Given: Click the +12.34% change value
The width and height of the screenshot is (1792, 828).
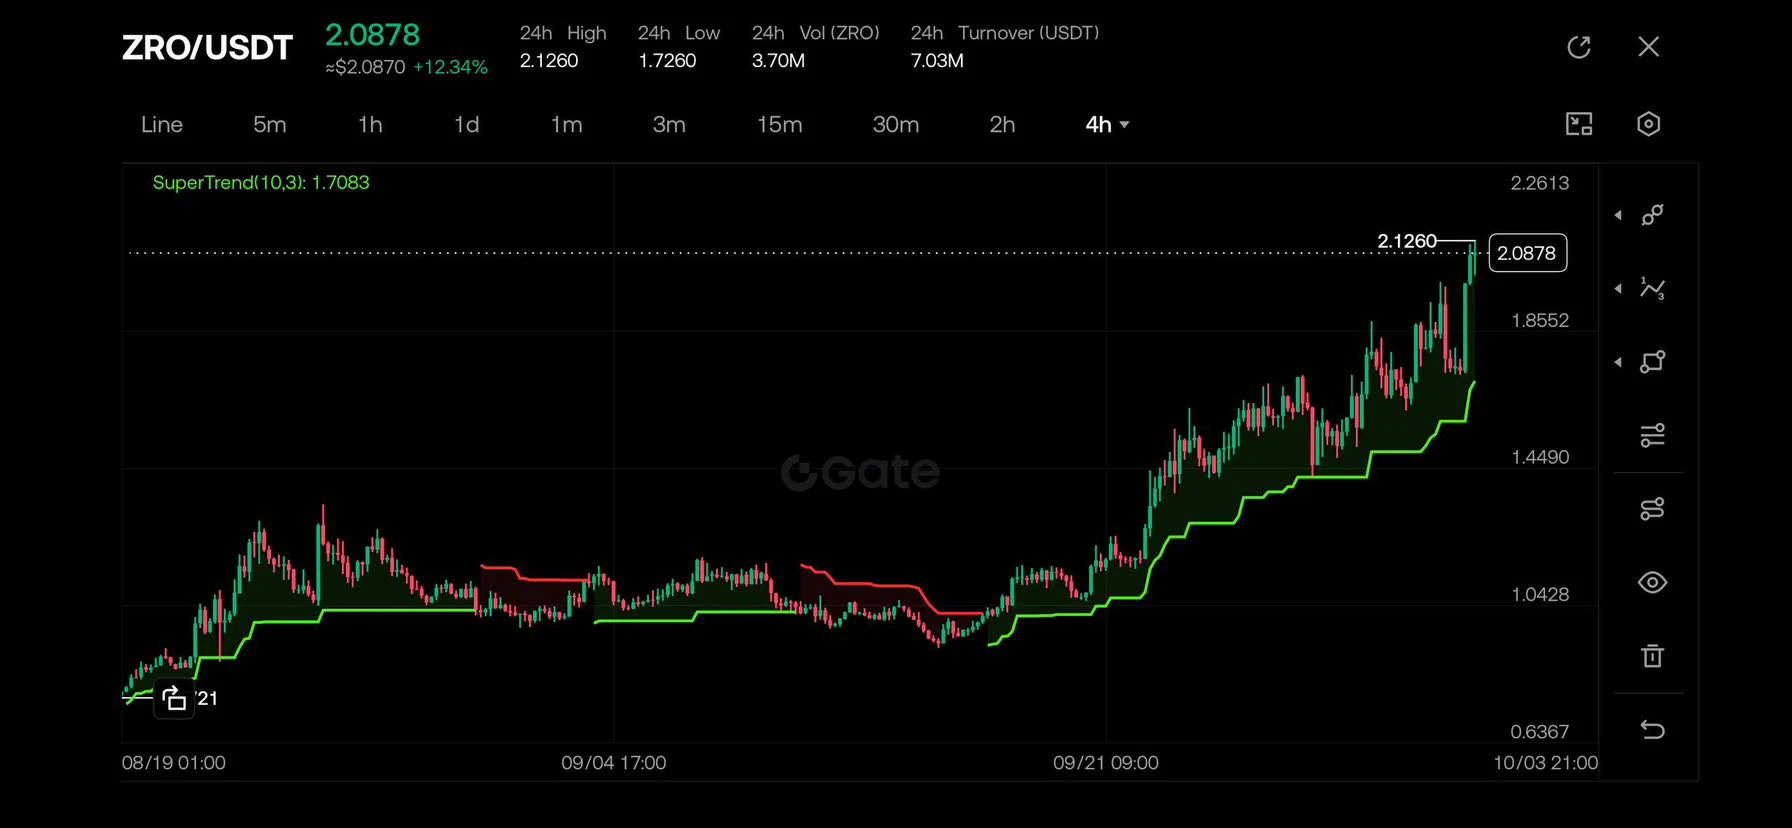Looking at the screenshot, I should tap(451, 67).
